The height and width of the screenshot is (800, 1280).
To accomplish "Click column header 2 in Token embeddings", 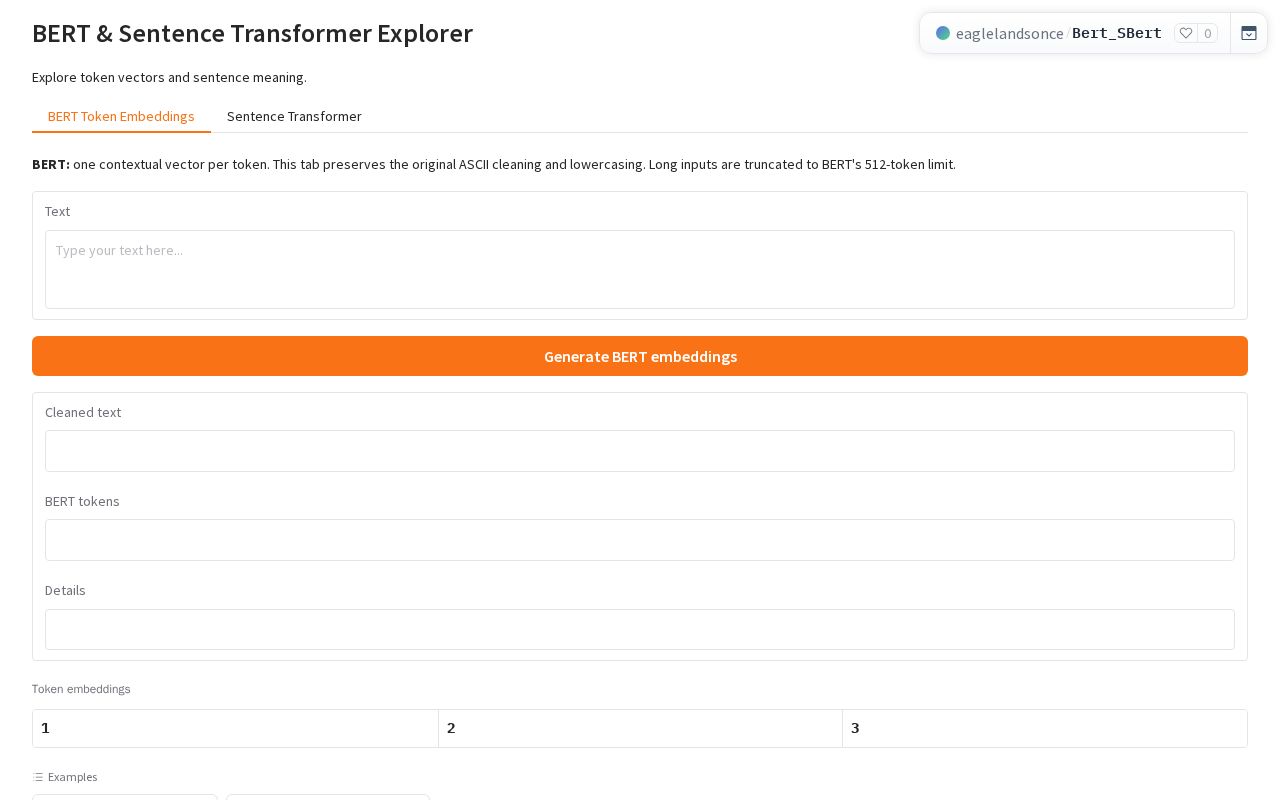I will [640, 728].
